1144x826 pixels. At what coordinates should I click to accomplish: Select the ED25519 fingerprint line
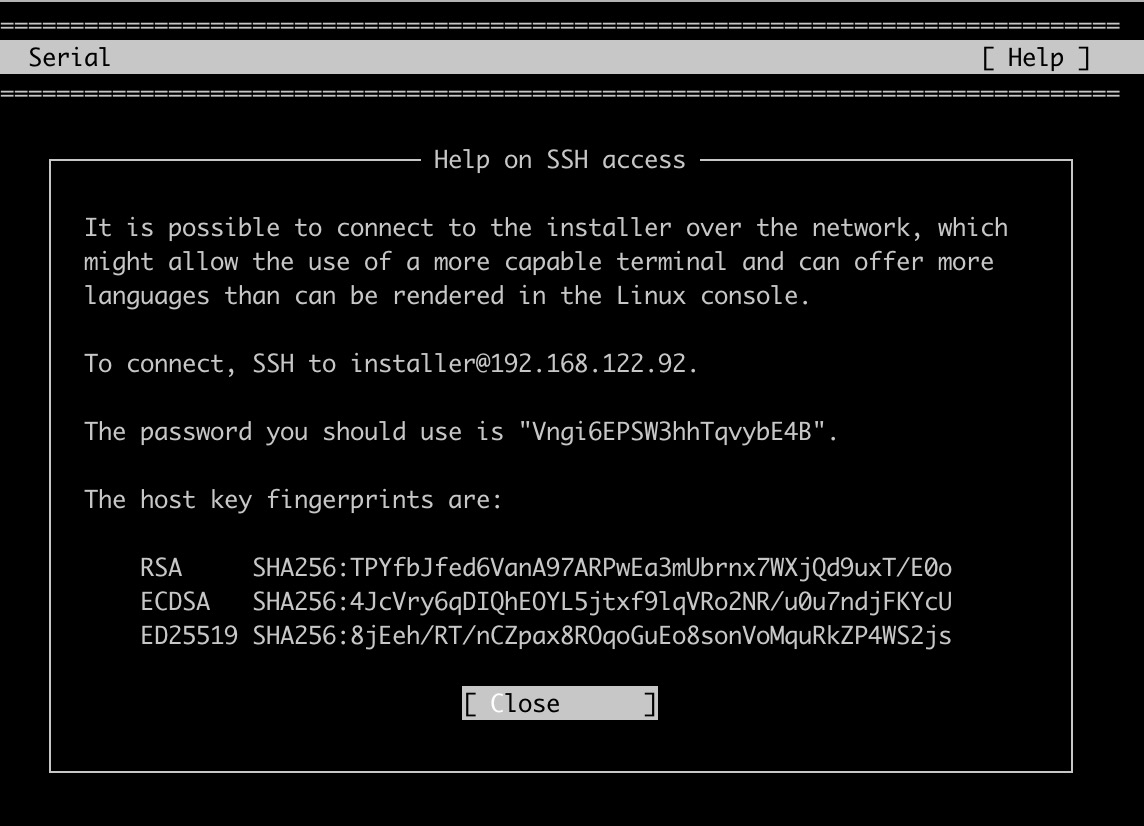[x=546, y=636]
